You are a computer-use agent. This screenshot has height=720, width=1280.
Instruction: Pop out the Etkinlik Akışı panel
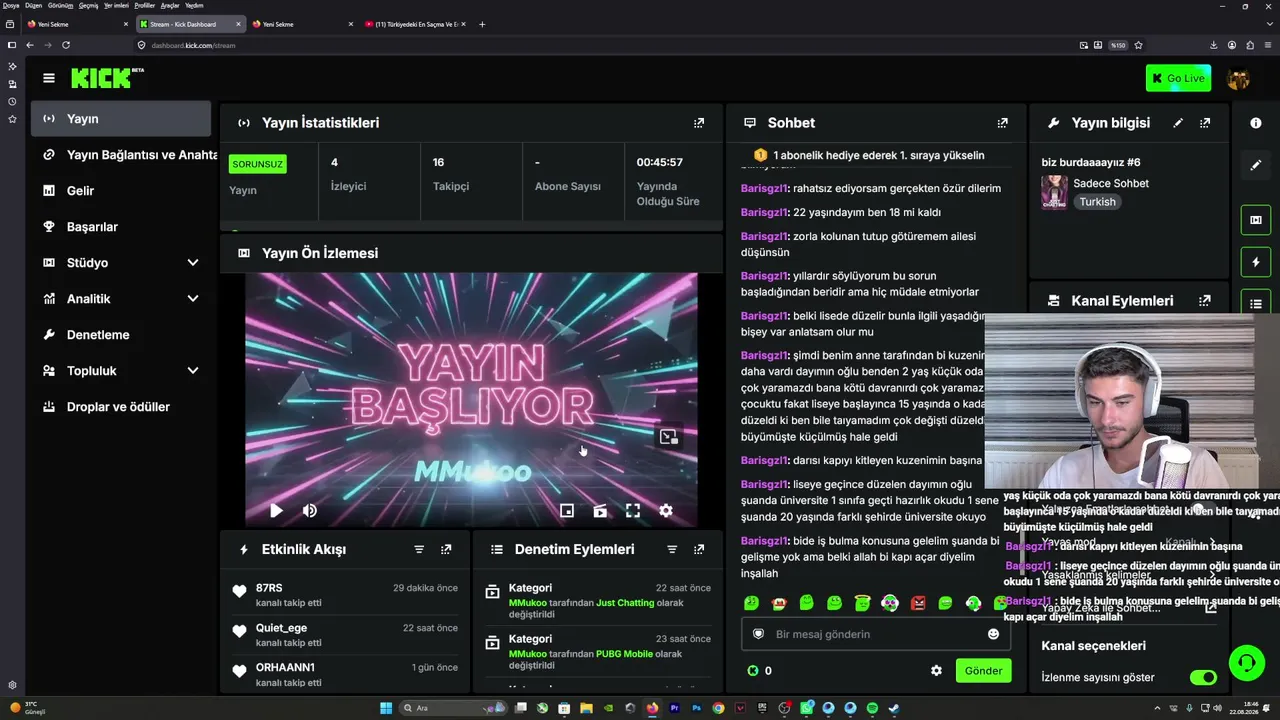pos(446,549)
